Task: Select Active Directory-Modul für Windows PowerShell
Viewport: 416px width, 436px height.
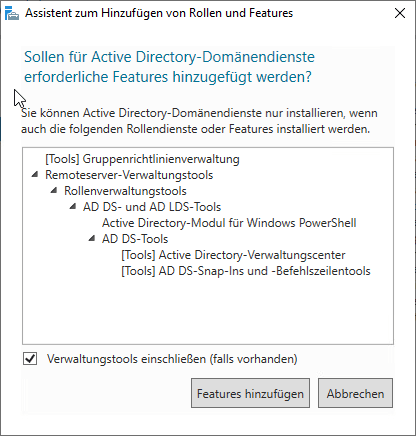Action: [229, 223]
